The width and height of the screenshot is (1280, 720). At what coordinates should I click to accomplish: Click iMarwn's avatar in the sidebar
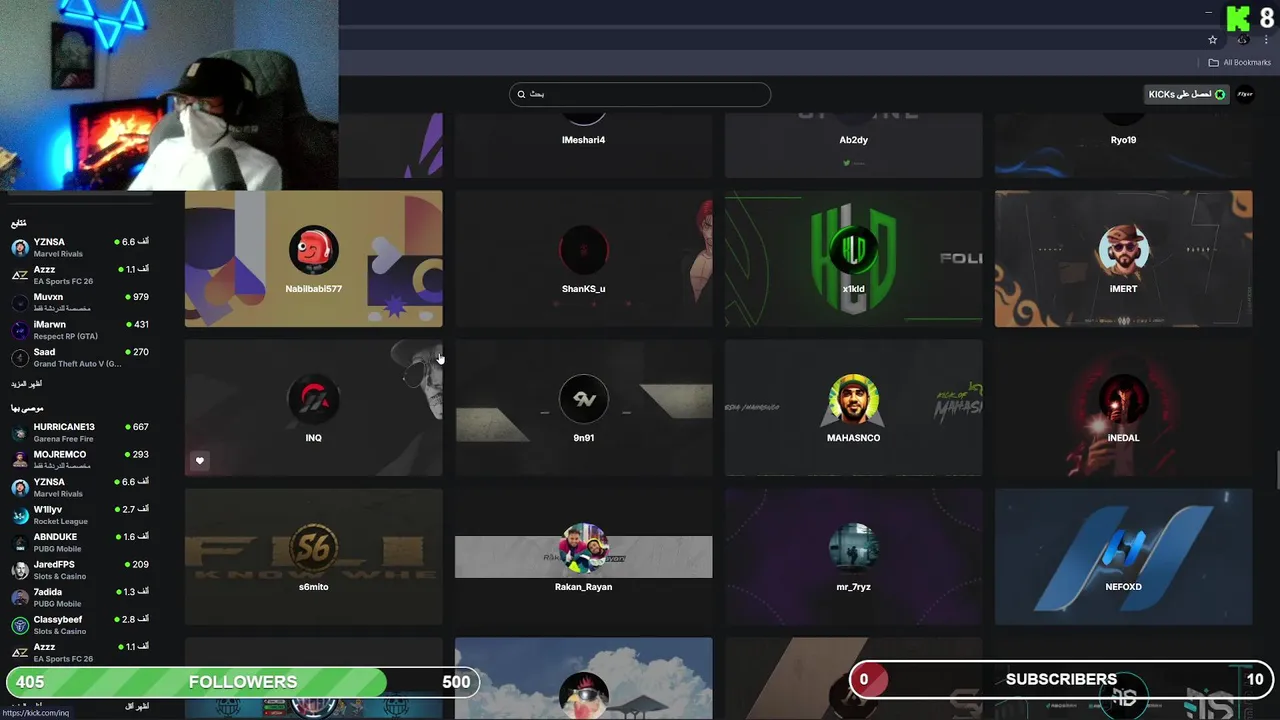tap(20, 330)
